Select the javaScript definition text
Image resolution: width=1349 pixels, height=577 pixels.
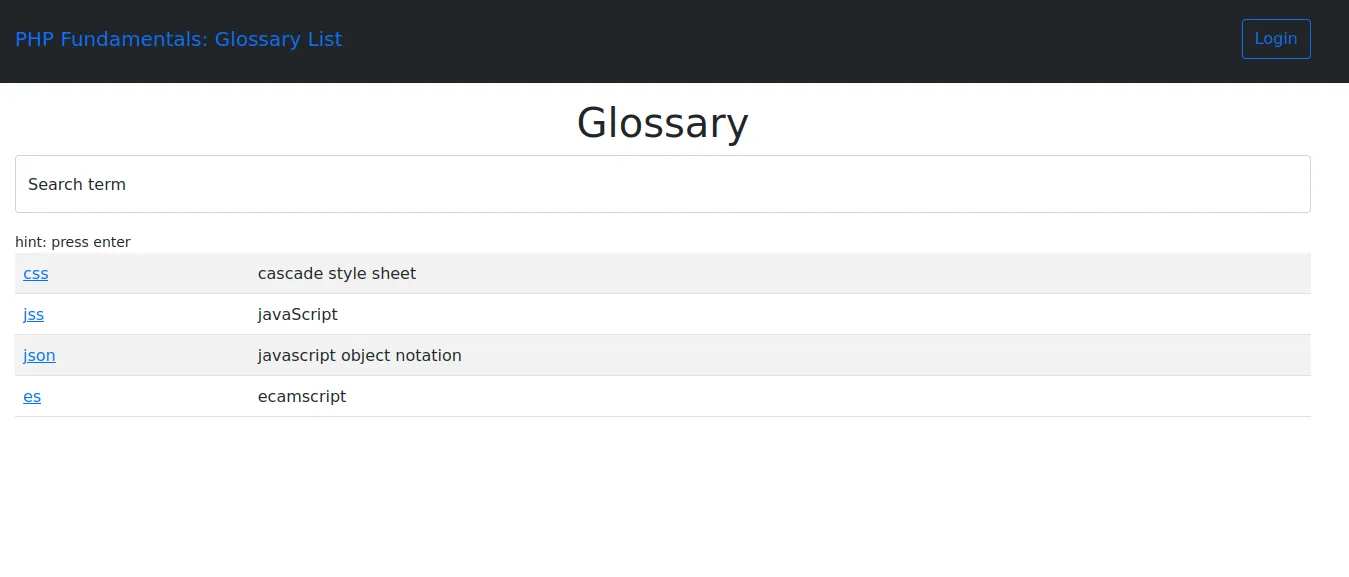[x=298, y=314]
